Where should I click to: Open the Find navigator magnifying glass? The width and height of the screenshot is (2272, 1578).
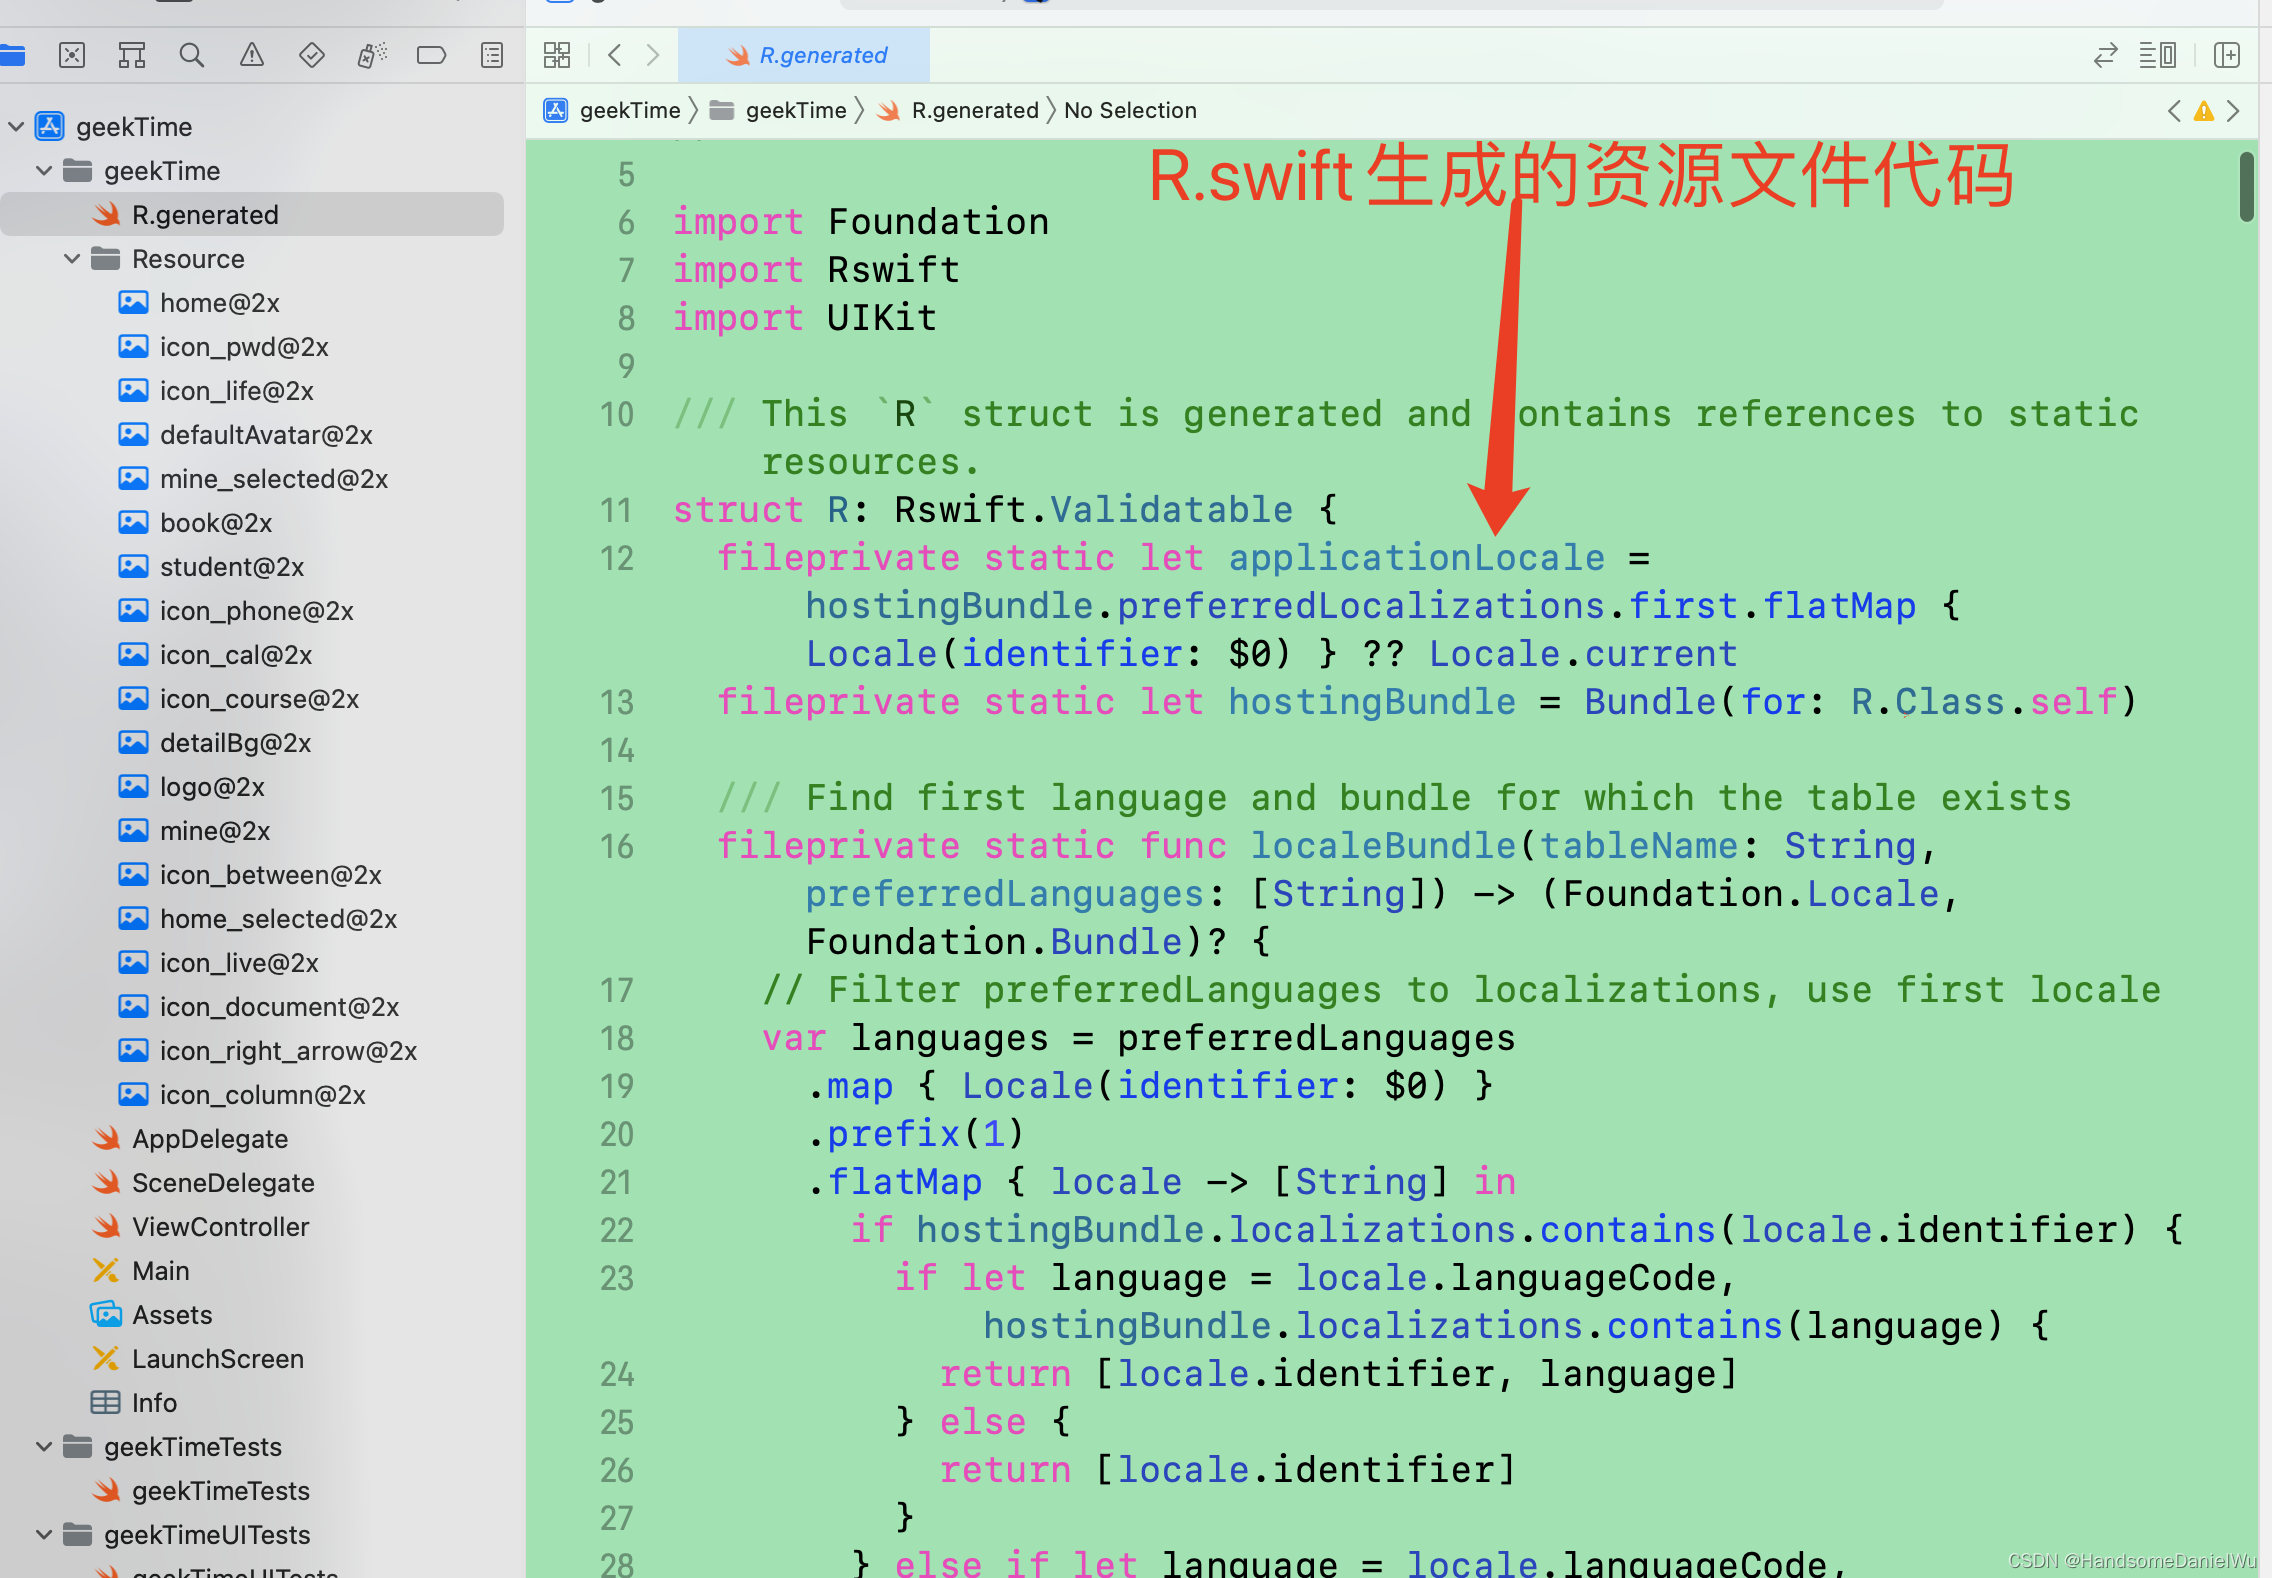pyautogui.click(x=192, y=55)
